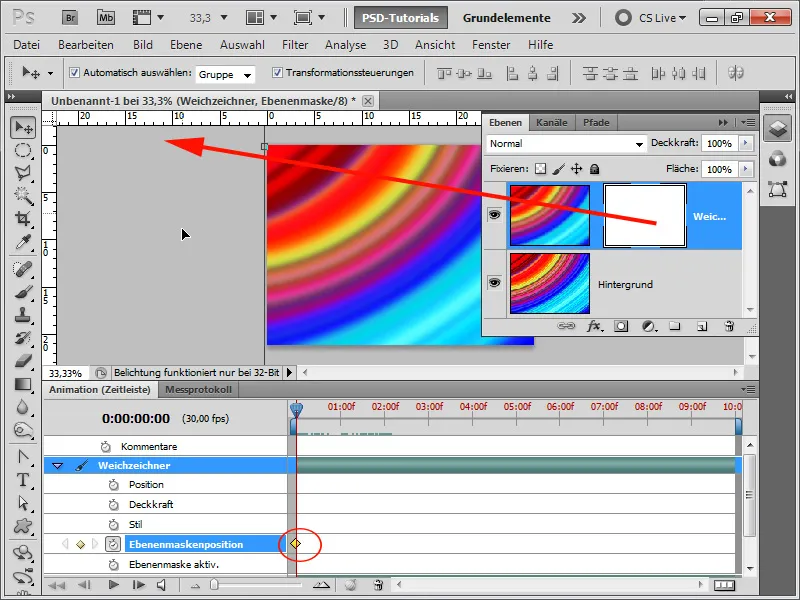Toggle stopwatch for Ebenenmaskenposition
Viewport: 800px width, 600px height.
point(113,544)
